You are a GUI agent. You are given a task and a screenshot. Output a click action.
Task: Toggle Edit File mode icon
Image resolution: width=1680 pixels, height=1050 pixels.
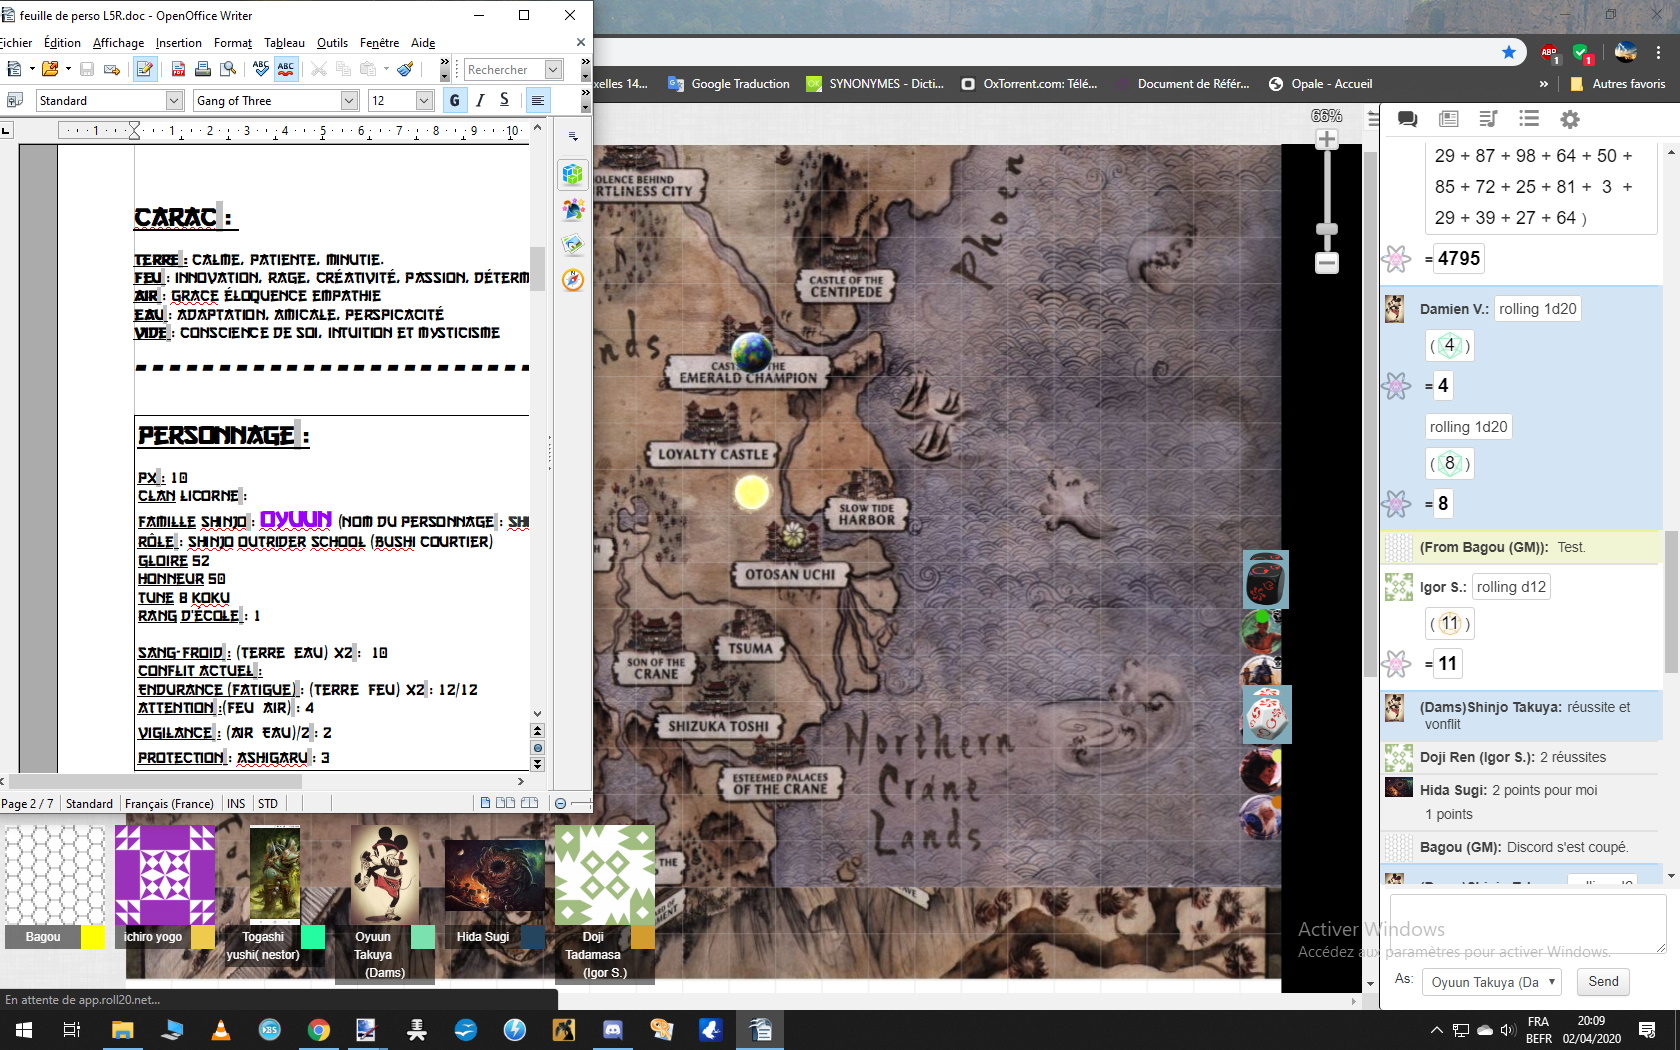(145, 69)
